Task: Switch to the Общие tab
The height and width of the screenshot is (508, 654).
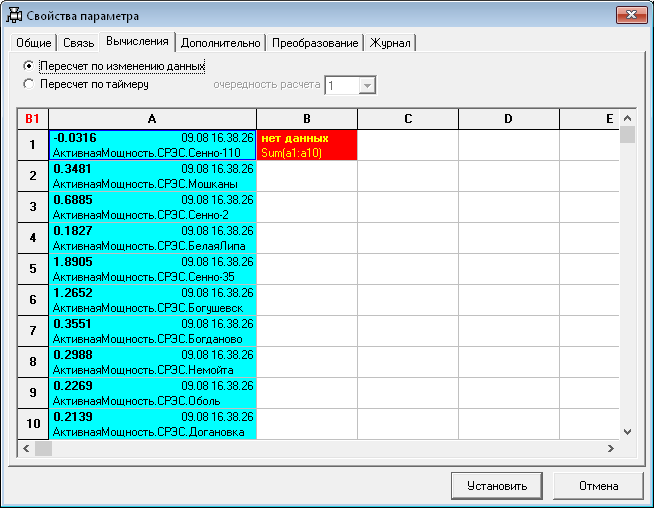Action: click(33, 43)
